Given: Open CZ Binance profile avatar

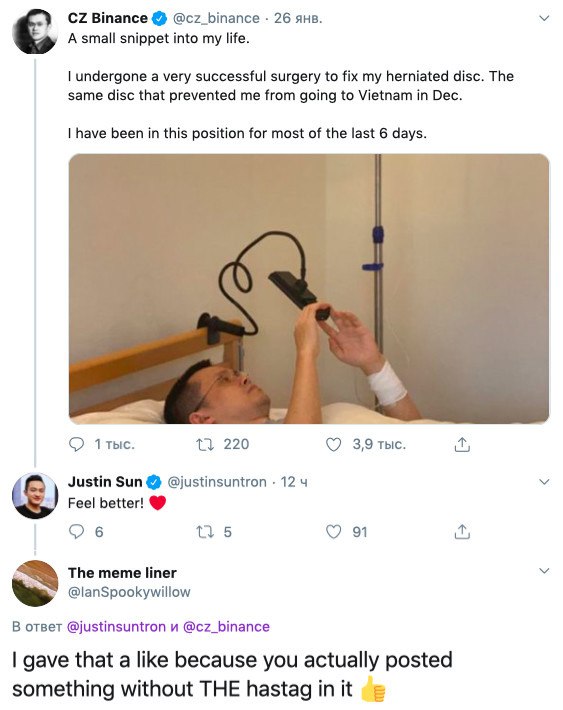Looking at the screenshot, I should [35, 31].
